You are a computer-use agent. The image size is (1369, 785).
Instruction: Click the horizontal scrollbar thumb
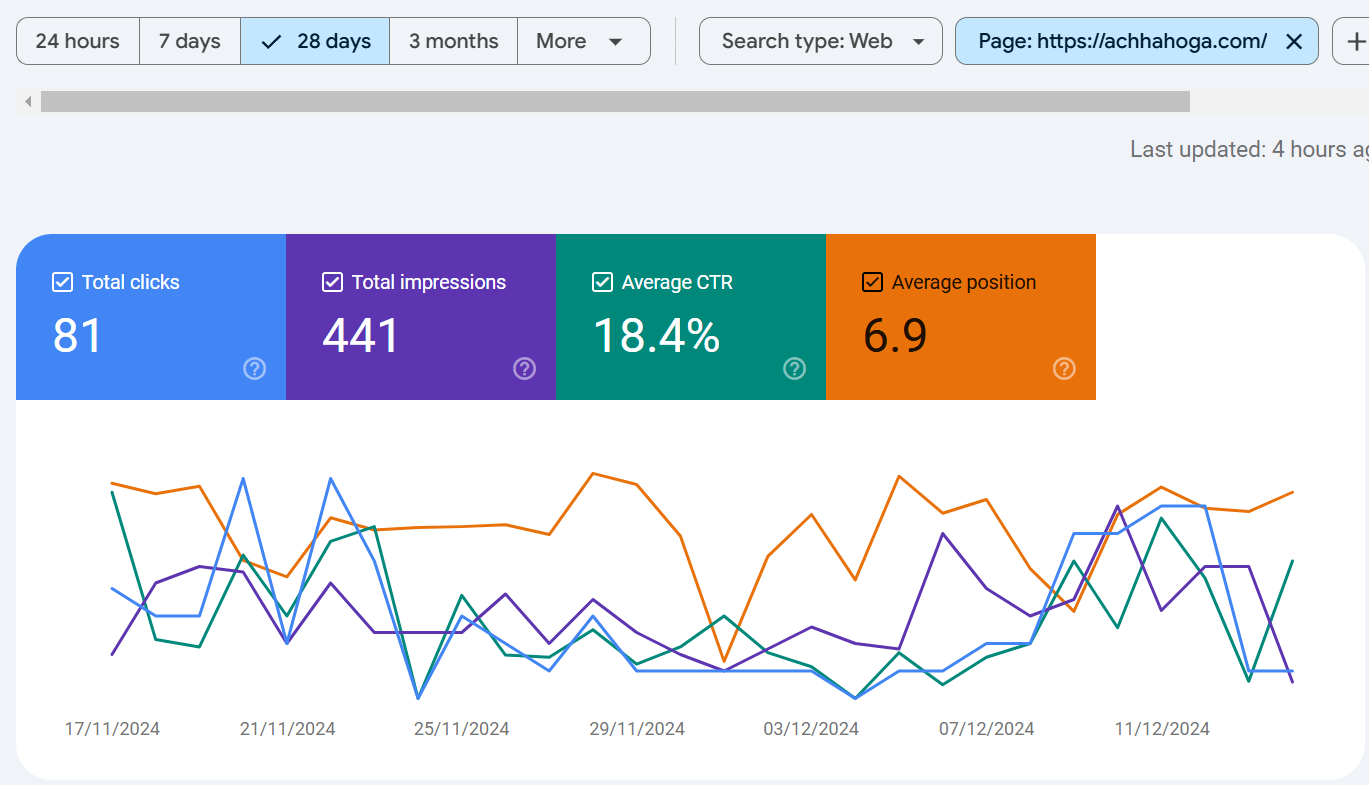coord(615,101)
